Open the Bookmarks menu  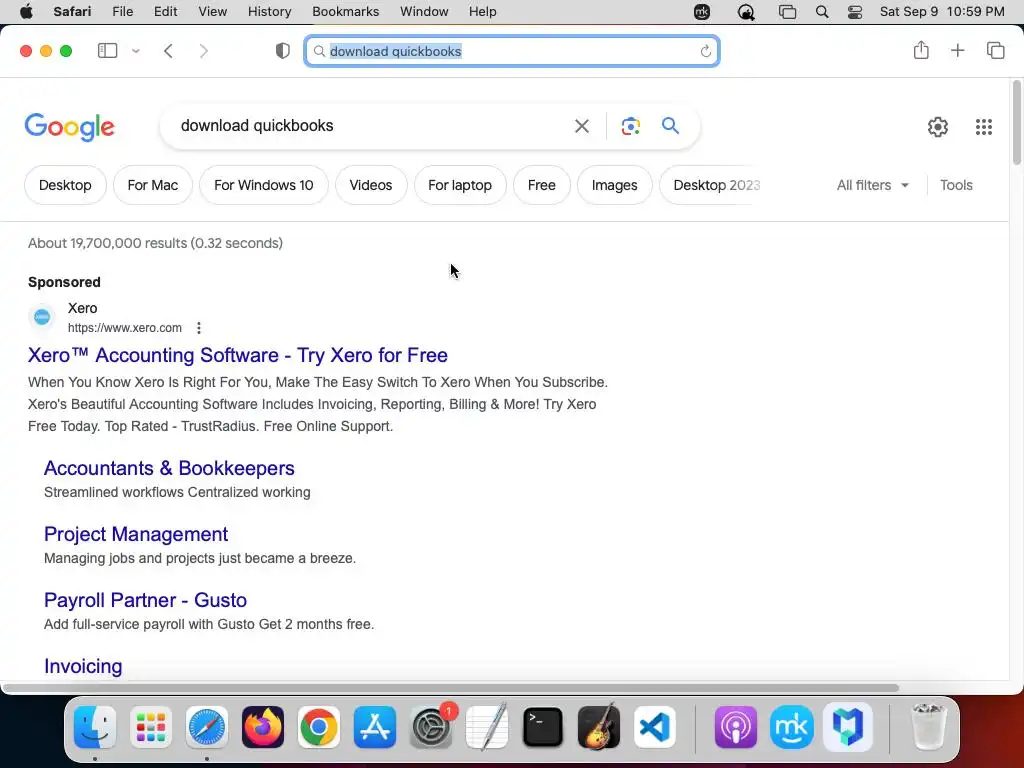345,12
